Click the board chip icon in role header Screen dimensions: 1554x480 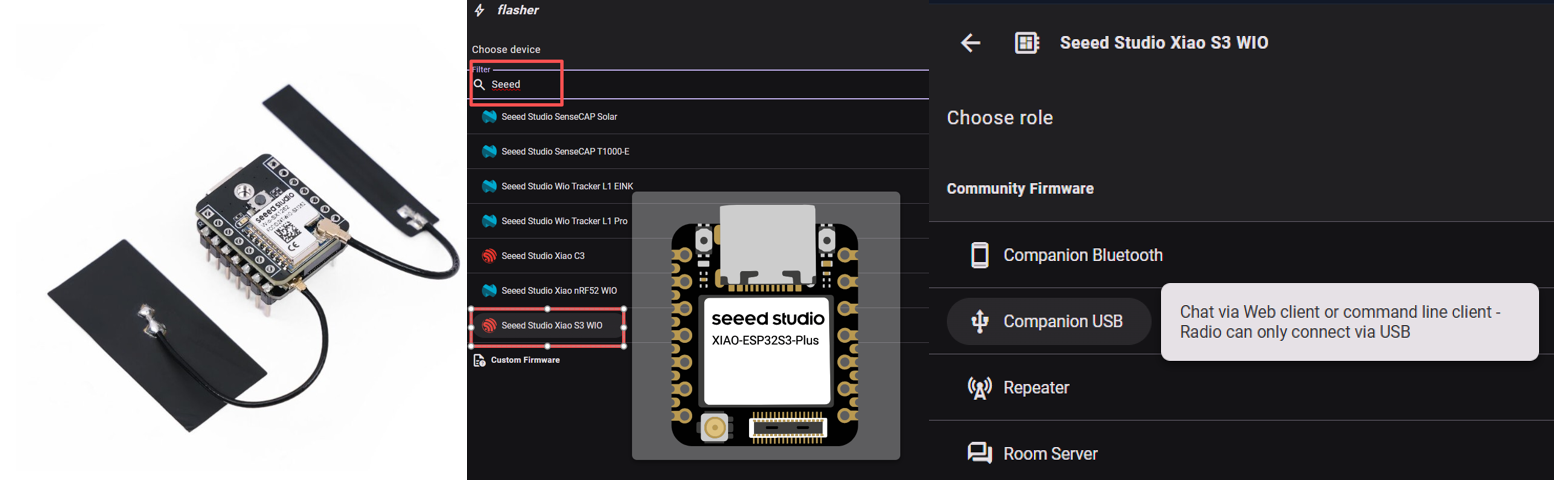(1025, 43)
